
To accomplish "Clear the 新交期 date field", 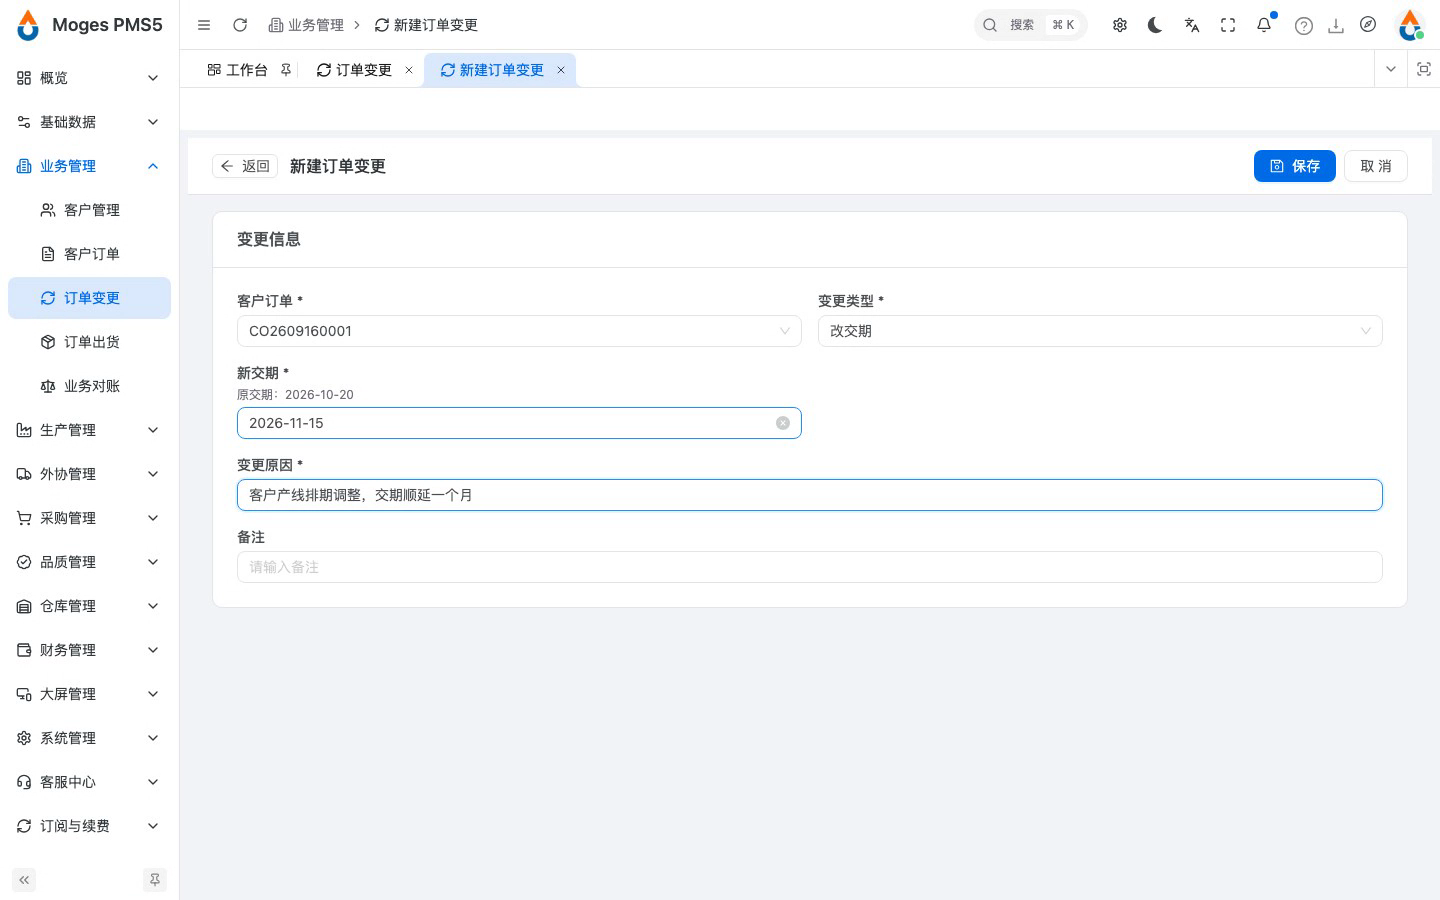I will [783, 423].
